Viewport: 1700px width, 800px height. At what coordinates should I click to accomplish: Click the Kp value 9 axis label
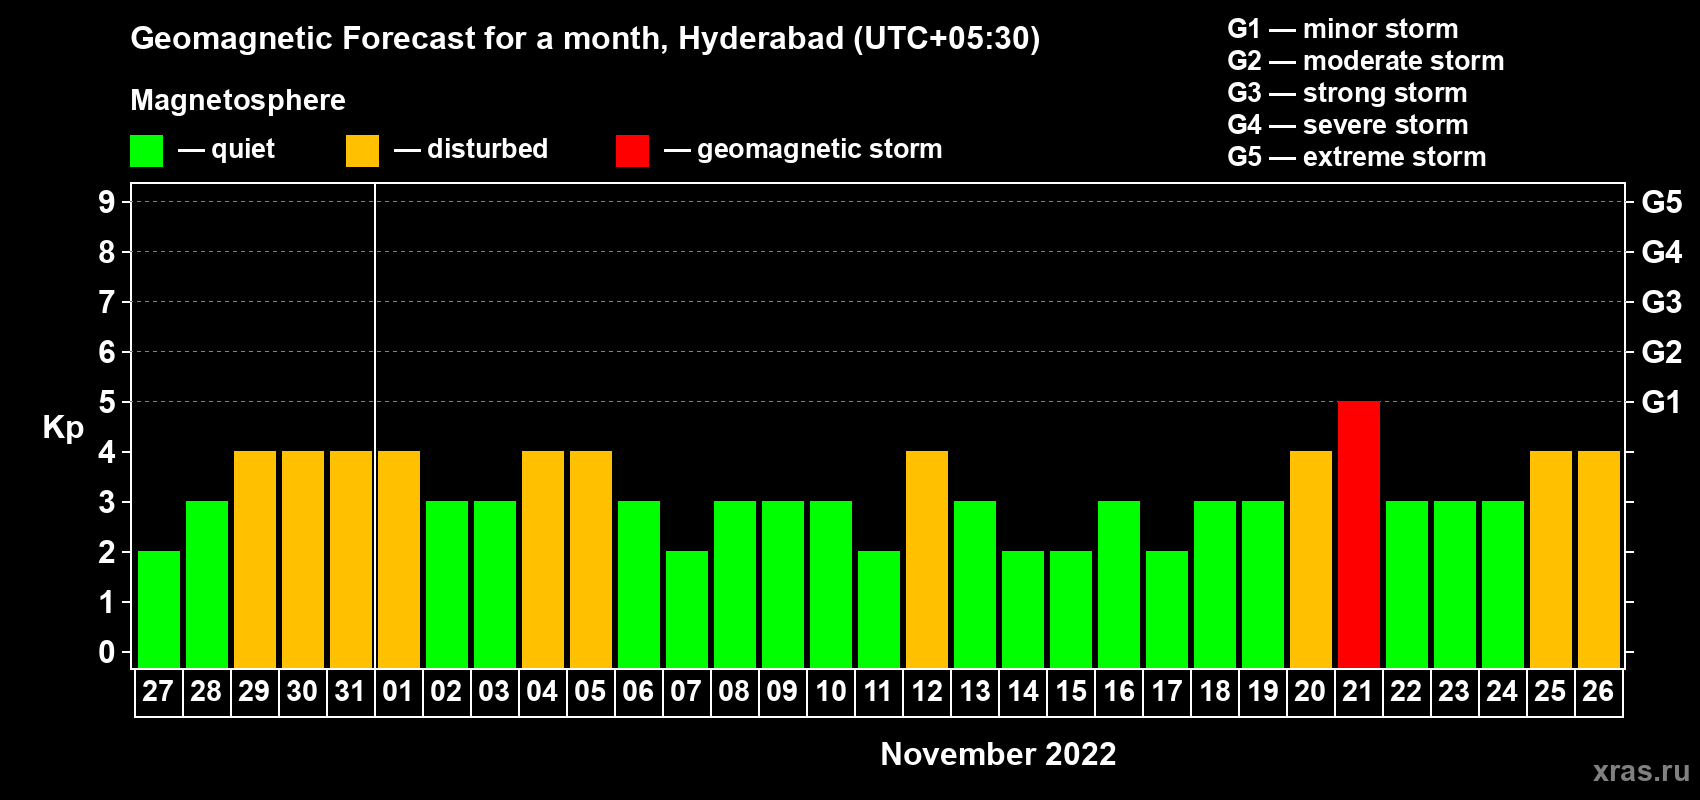coord(107,202)
